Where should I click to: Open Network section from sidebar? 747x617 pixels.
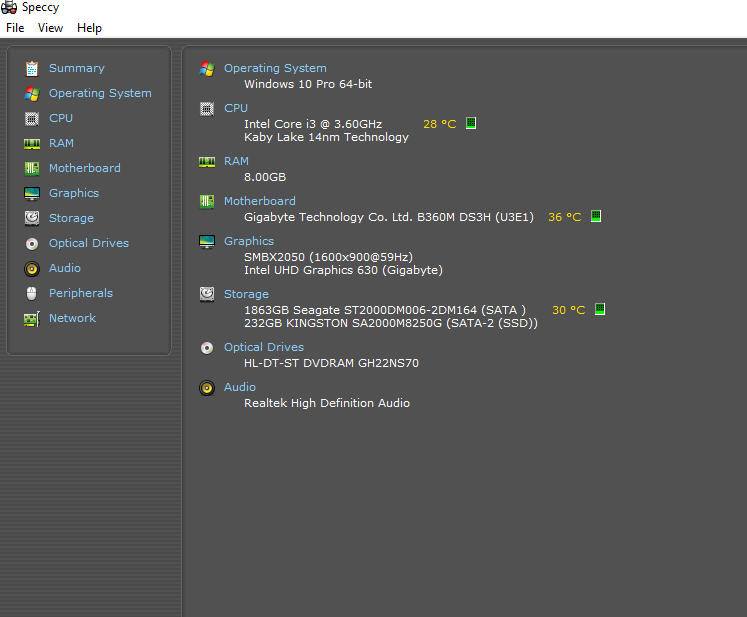(x=72, y=318)
